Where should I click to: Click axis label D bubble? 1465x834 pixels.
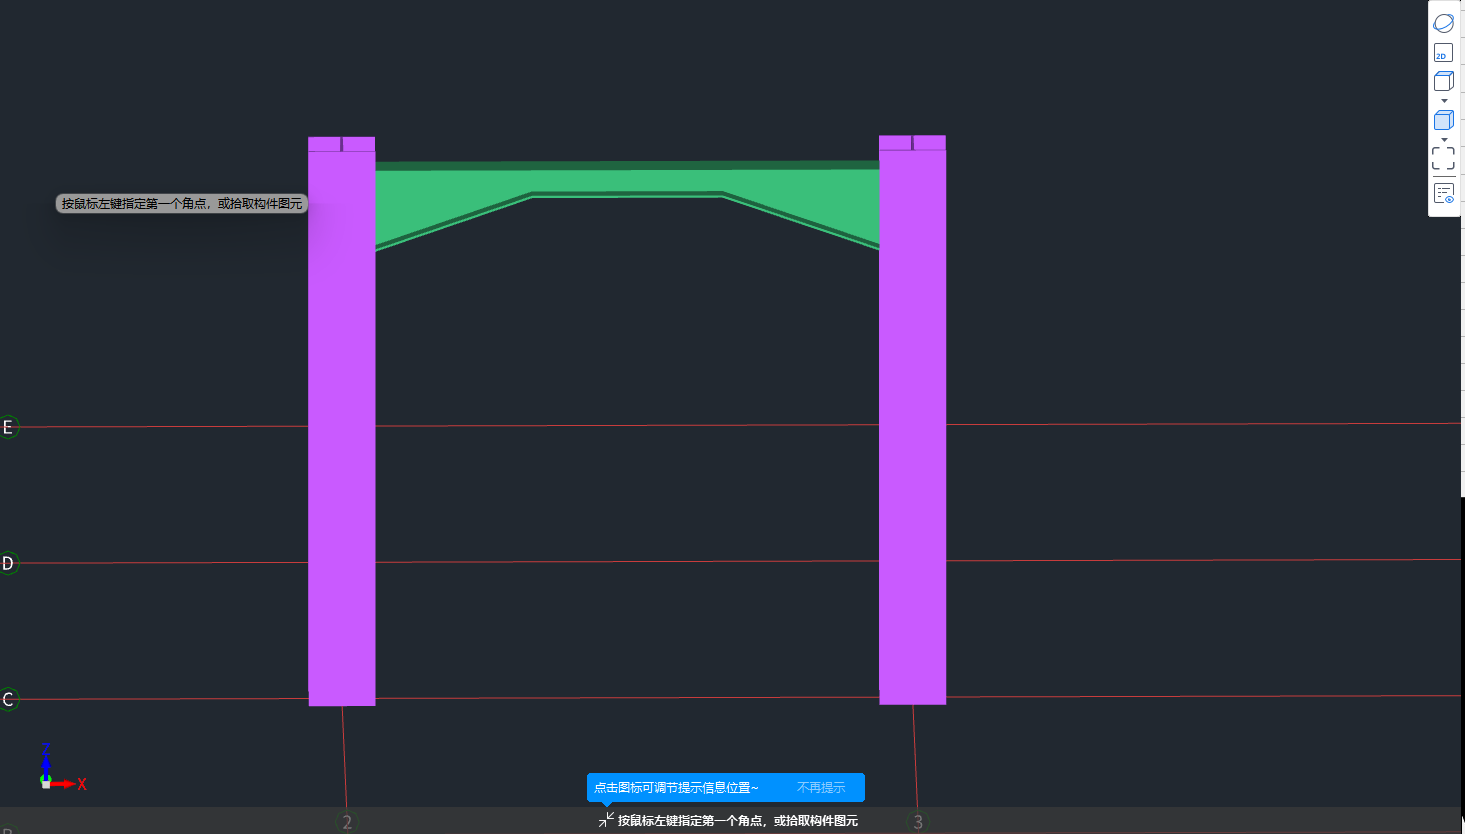[x=8, y=564]
